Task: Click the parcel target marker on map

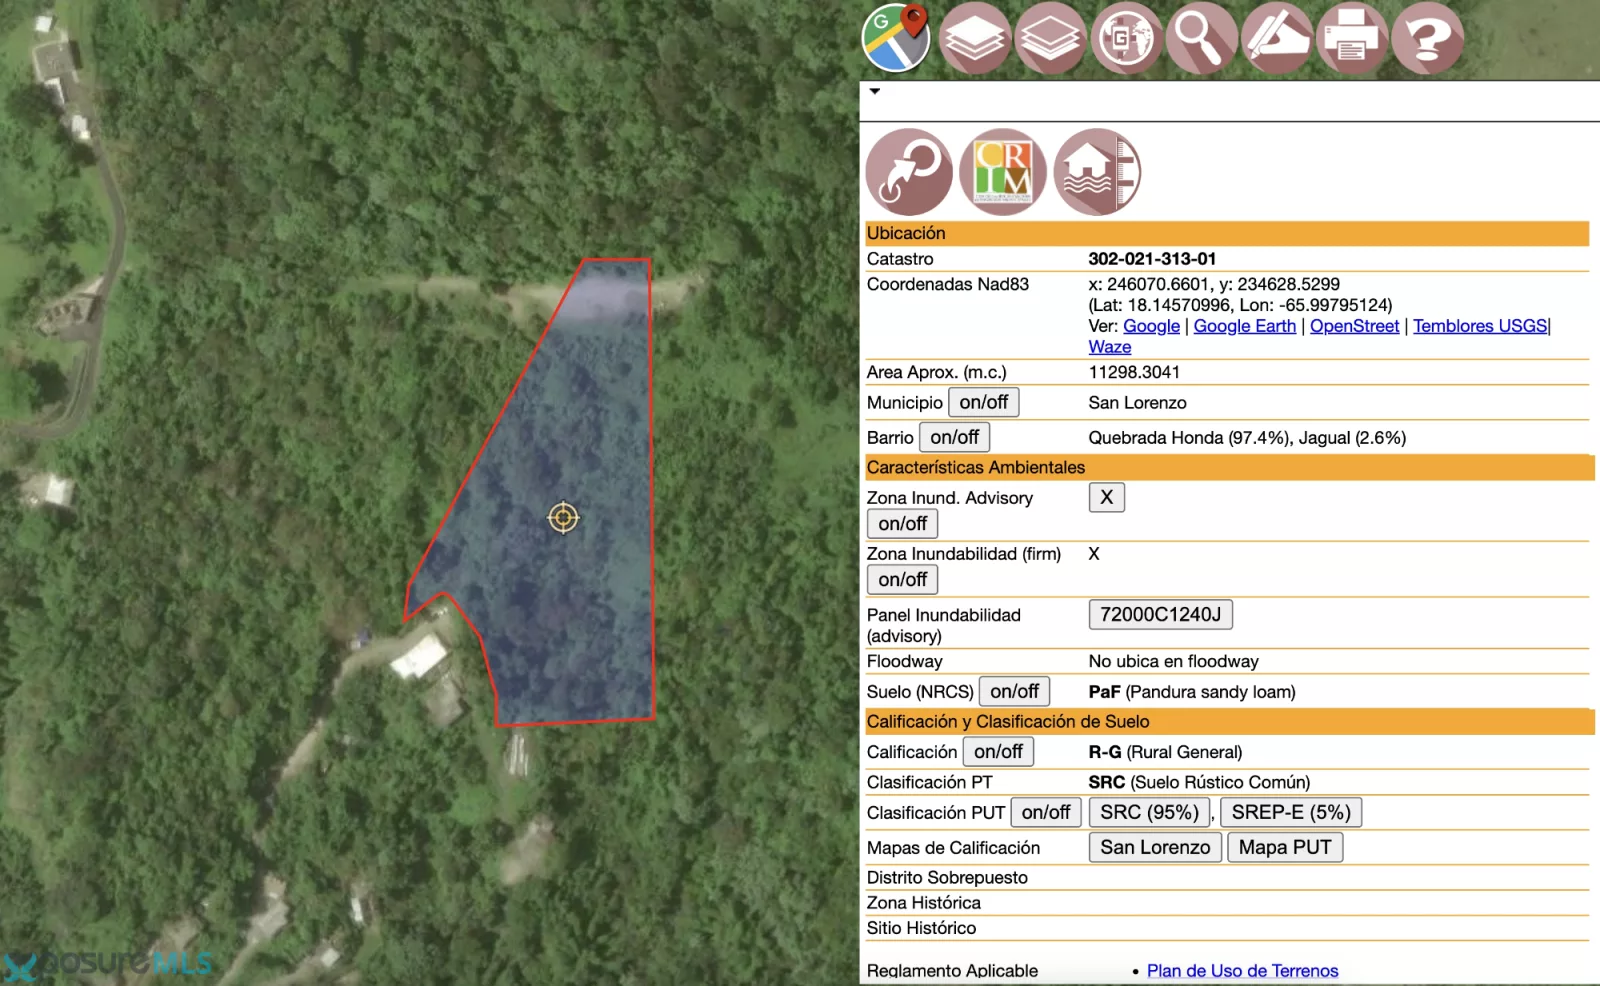Action: [563, 517]
